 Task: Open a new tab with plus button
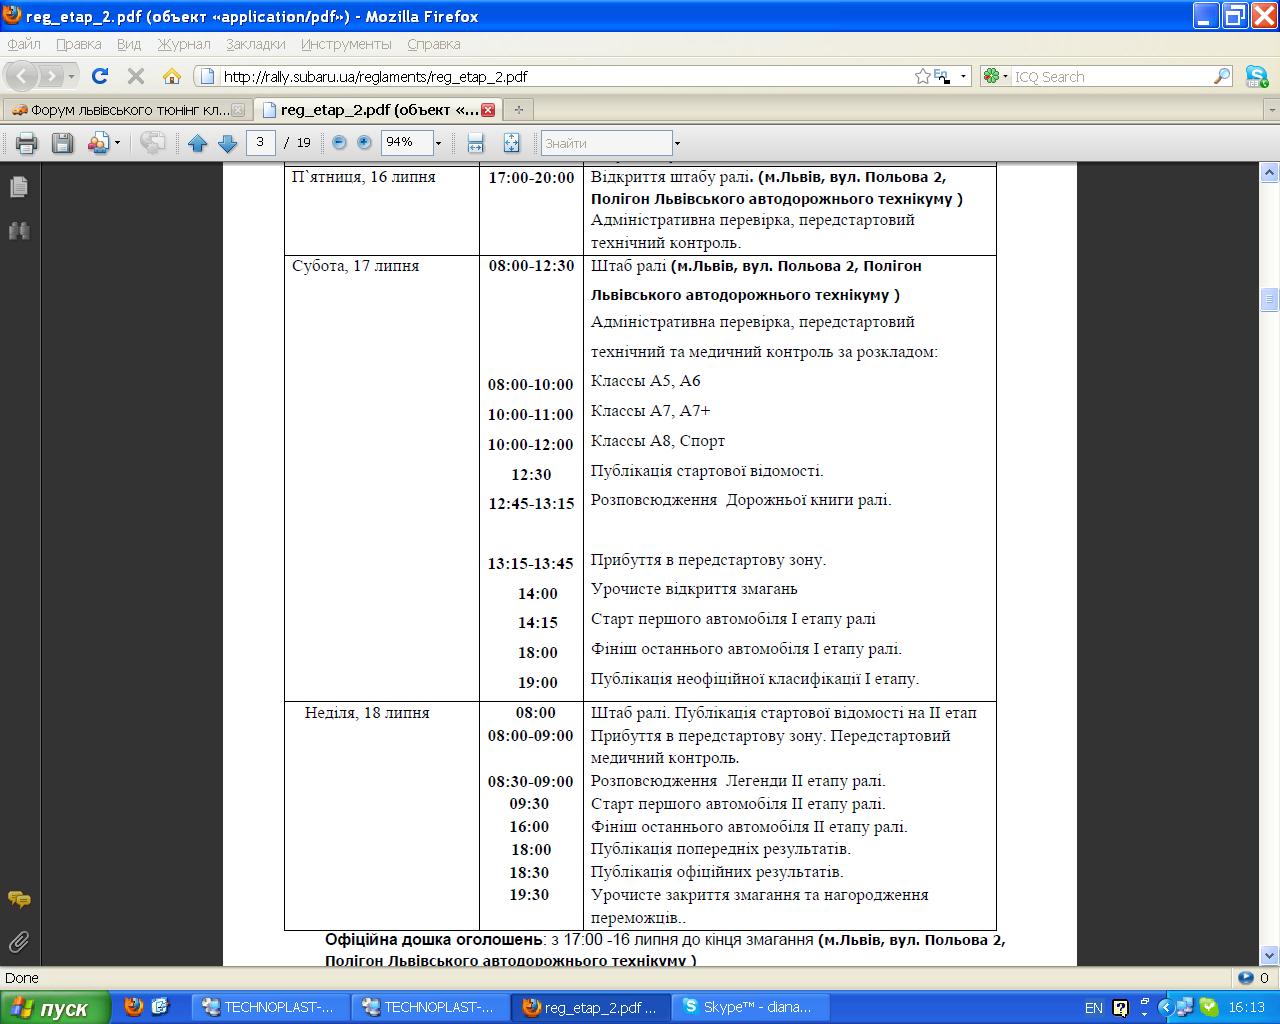coord(518,109)
